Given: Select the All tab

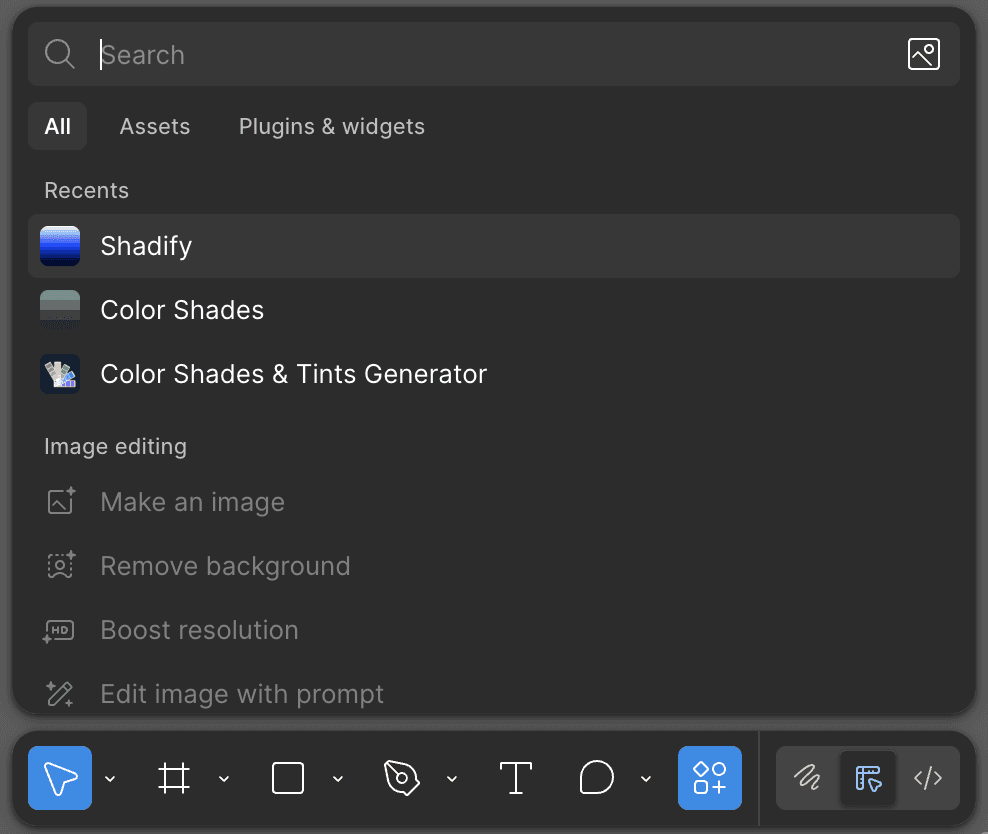Looking at the screenshot, I should [57, 127].
